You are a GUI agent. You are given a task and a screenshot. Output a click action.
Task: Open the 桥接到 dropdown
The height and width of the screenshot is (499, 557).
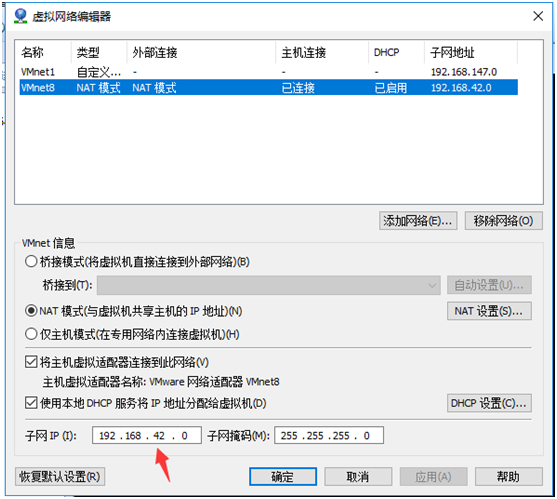(269, 285)
